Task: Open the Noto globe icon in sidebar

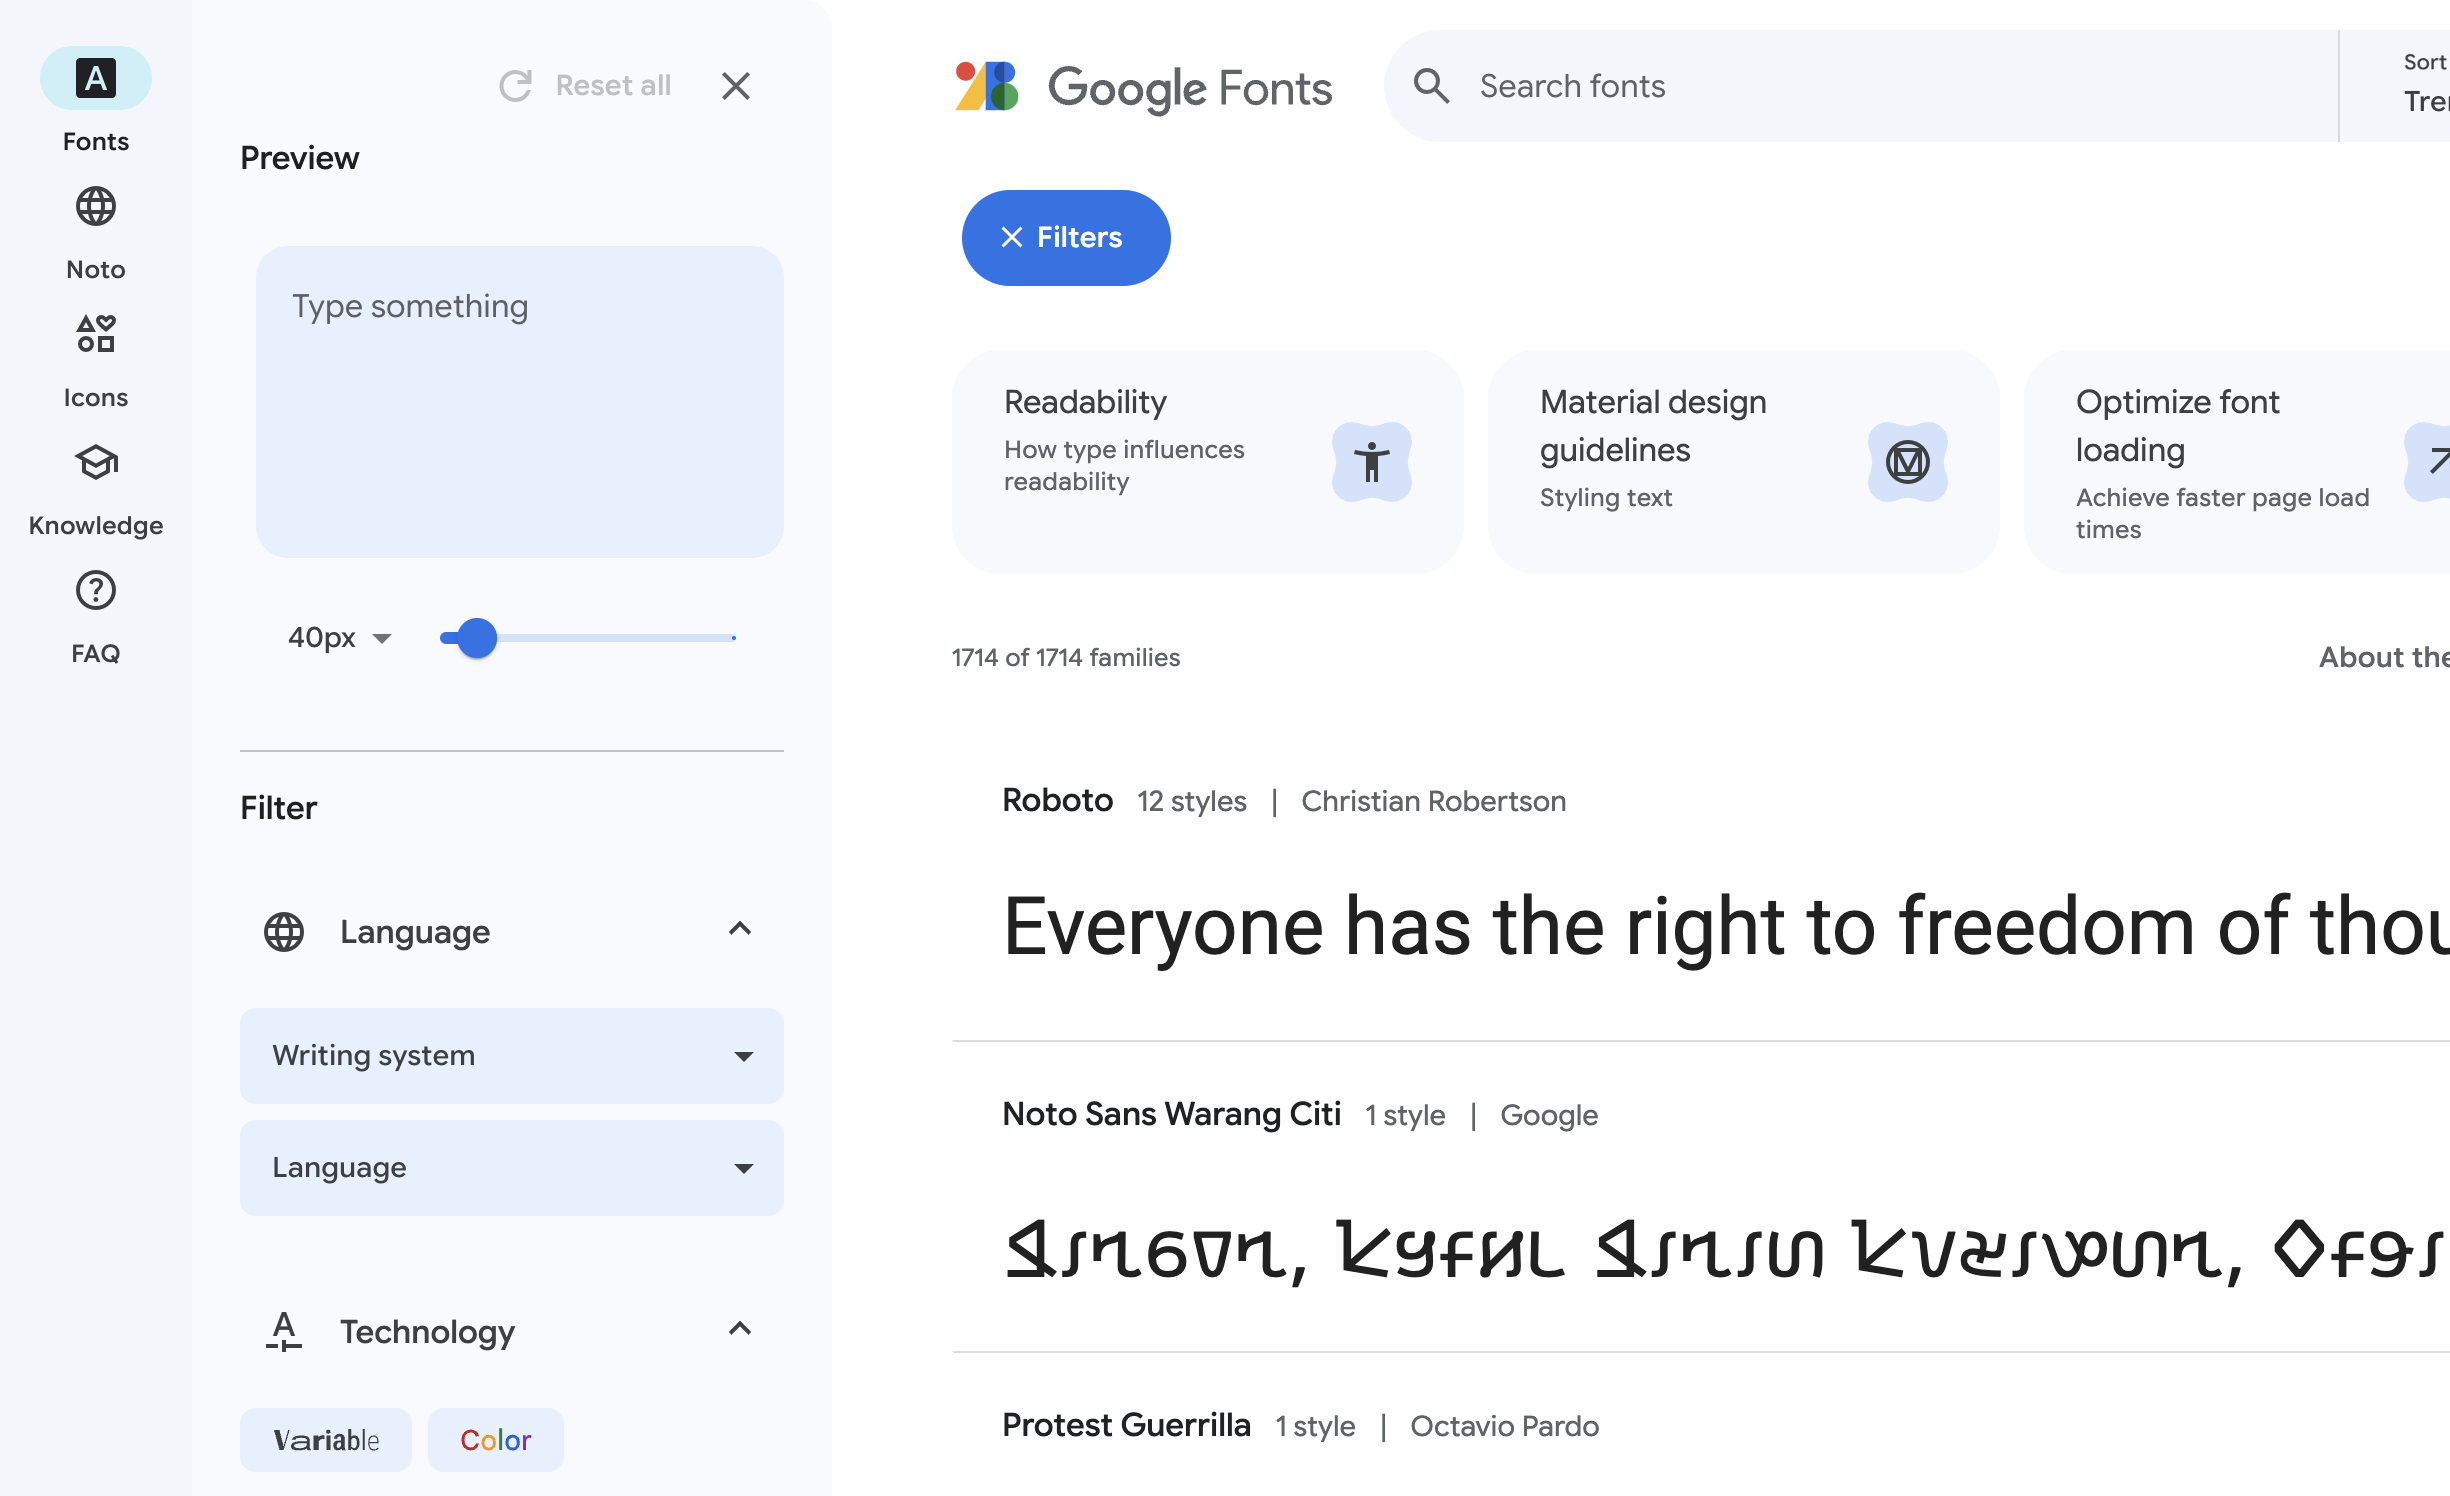Action: pyautogui.click(x=96, y=208)
